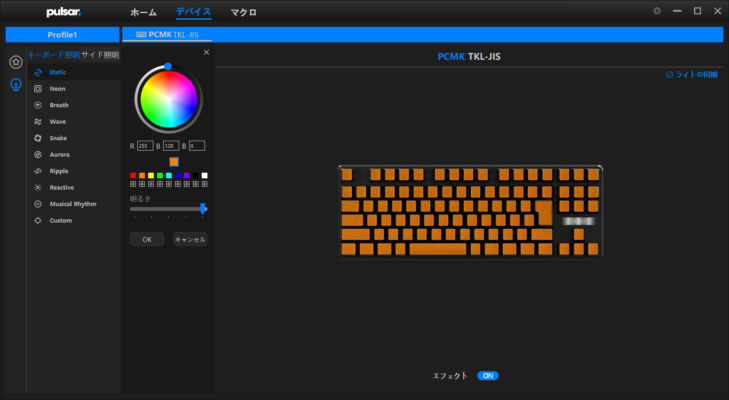This screenshot has width=729, height=400.
Task: Select the Reactive label text
Action: pyautogui.click(x=62, y=187)
